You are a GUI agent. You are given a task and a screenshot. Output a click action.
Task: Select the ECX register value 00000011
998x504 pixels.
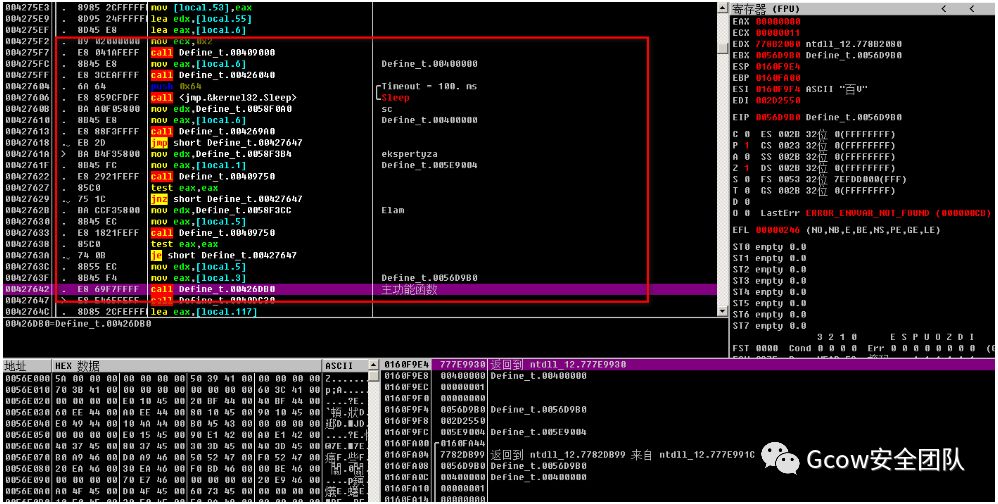point(778,32)
